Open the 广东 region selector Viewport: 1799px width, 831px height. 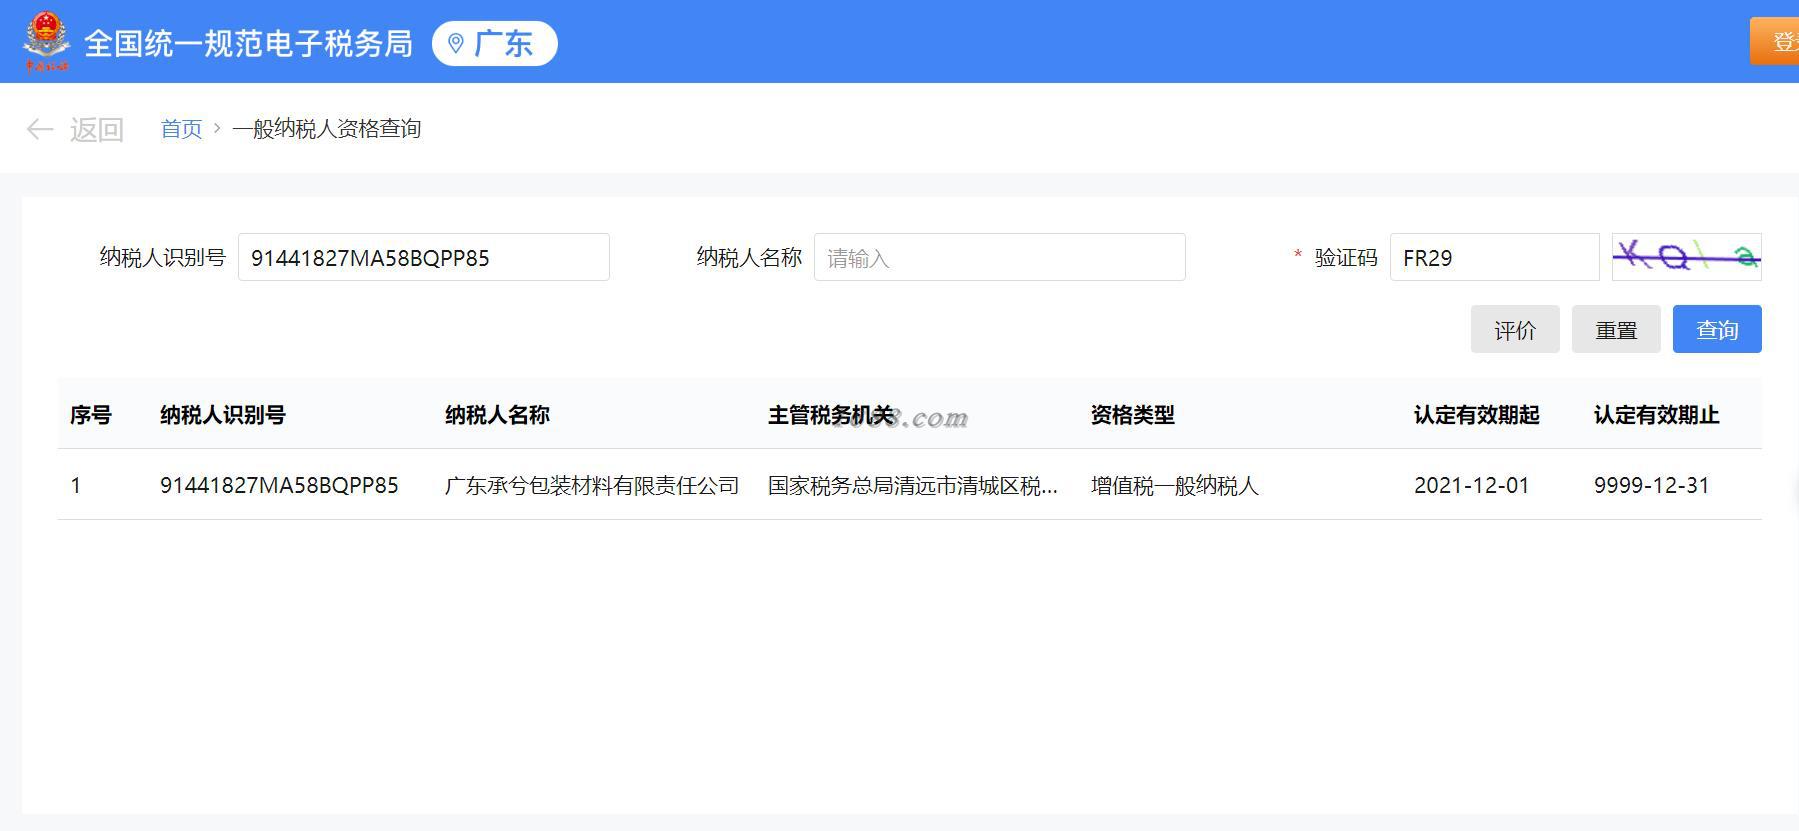point(495,43)
